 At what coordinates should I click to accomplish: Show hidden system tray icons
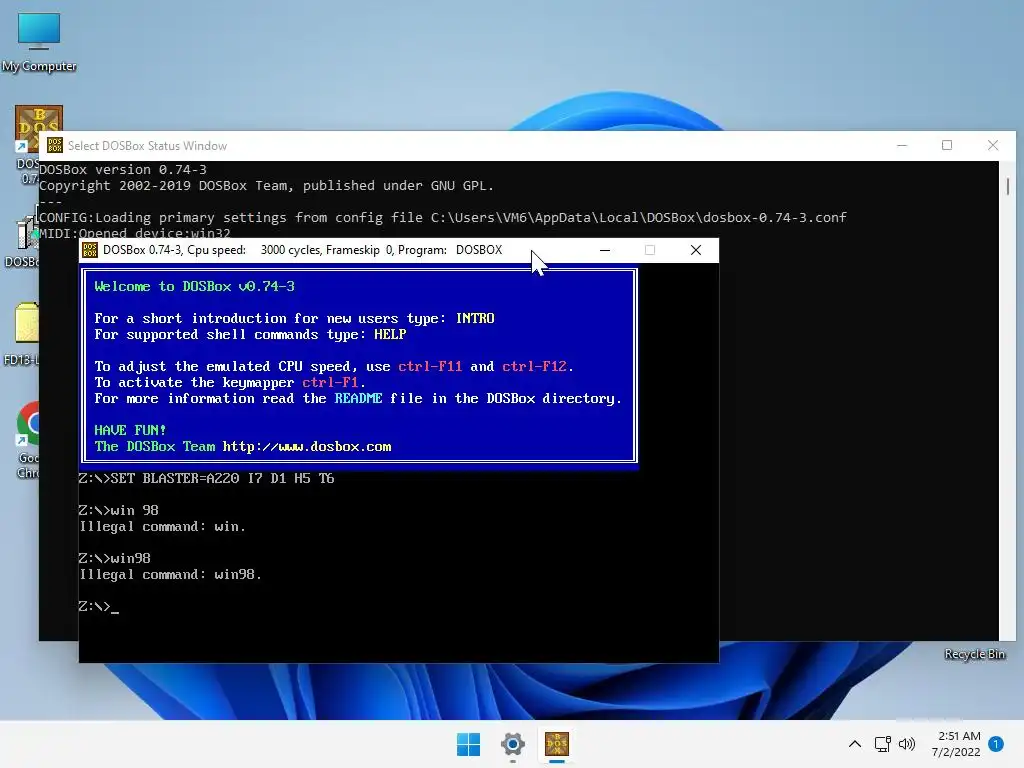[854, 744]
